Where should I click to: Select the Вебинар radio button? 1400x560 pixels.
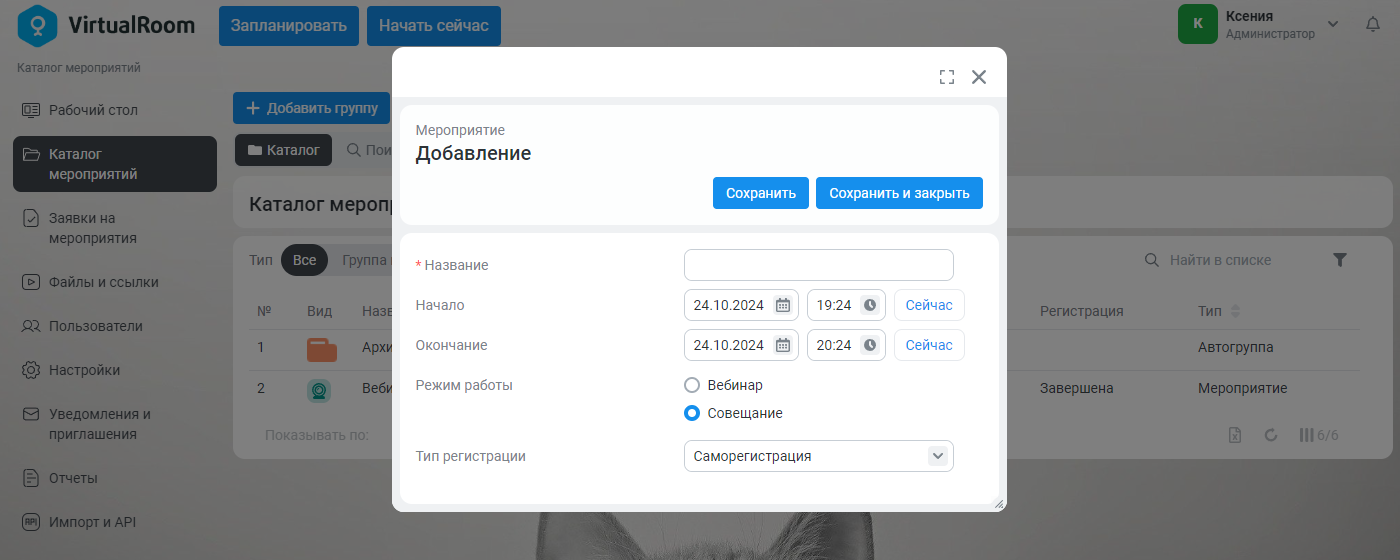pyautogui.click(x=692, y=385)
